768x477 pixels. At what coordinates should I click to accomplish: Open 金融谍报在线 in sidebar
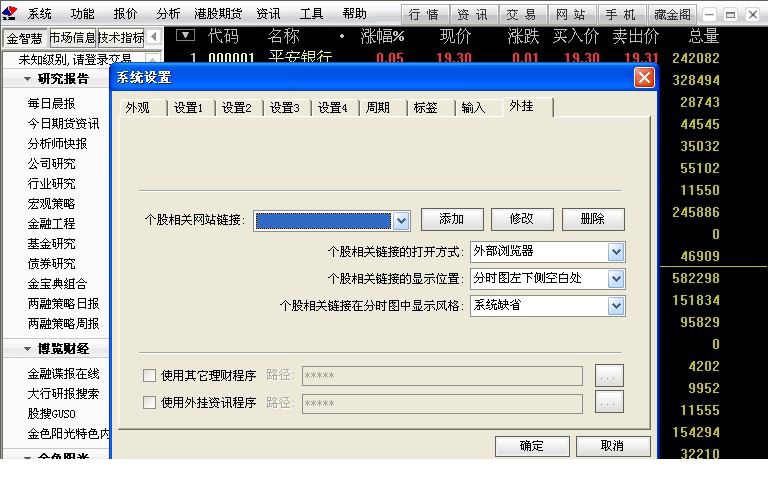point(64,374)
